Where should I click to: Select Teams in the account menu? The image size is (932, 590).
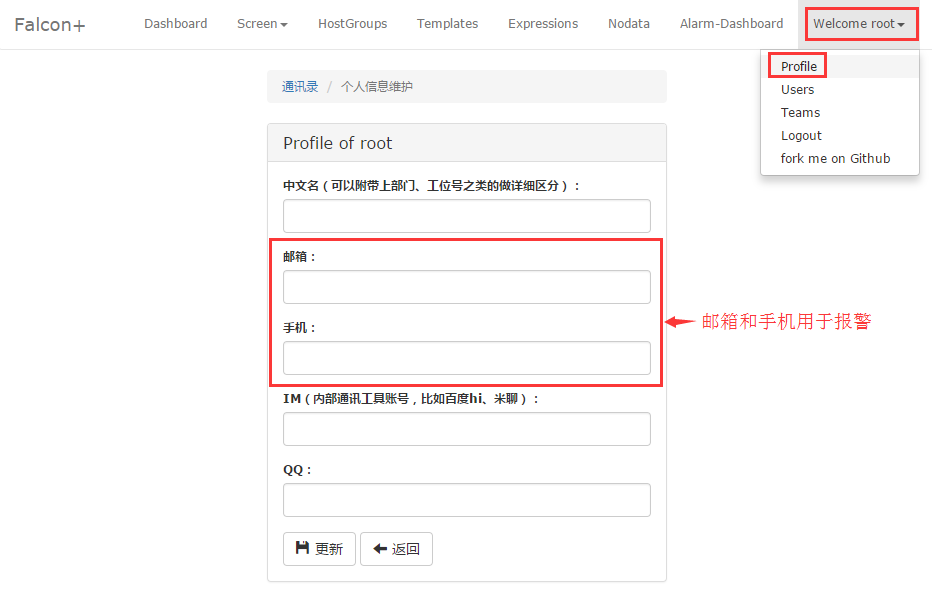[x=800, y=112]
